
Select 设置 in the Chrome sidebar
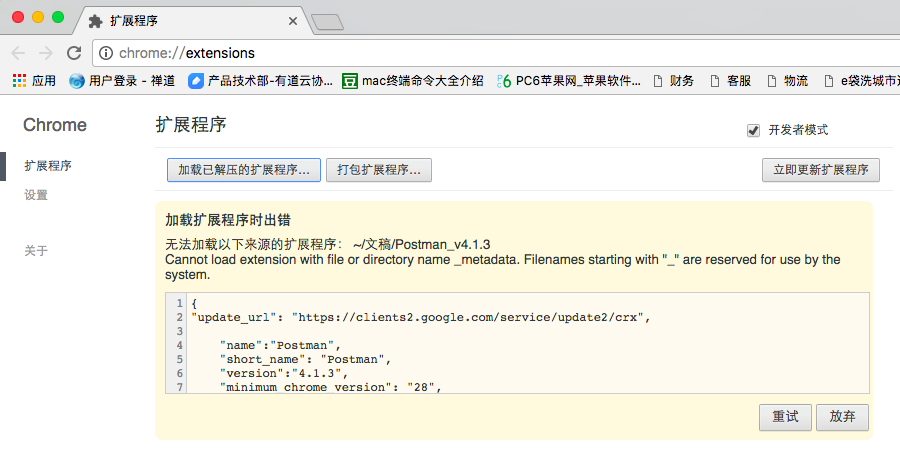36,195
